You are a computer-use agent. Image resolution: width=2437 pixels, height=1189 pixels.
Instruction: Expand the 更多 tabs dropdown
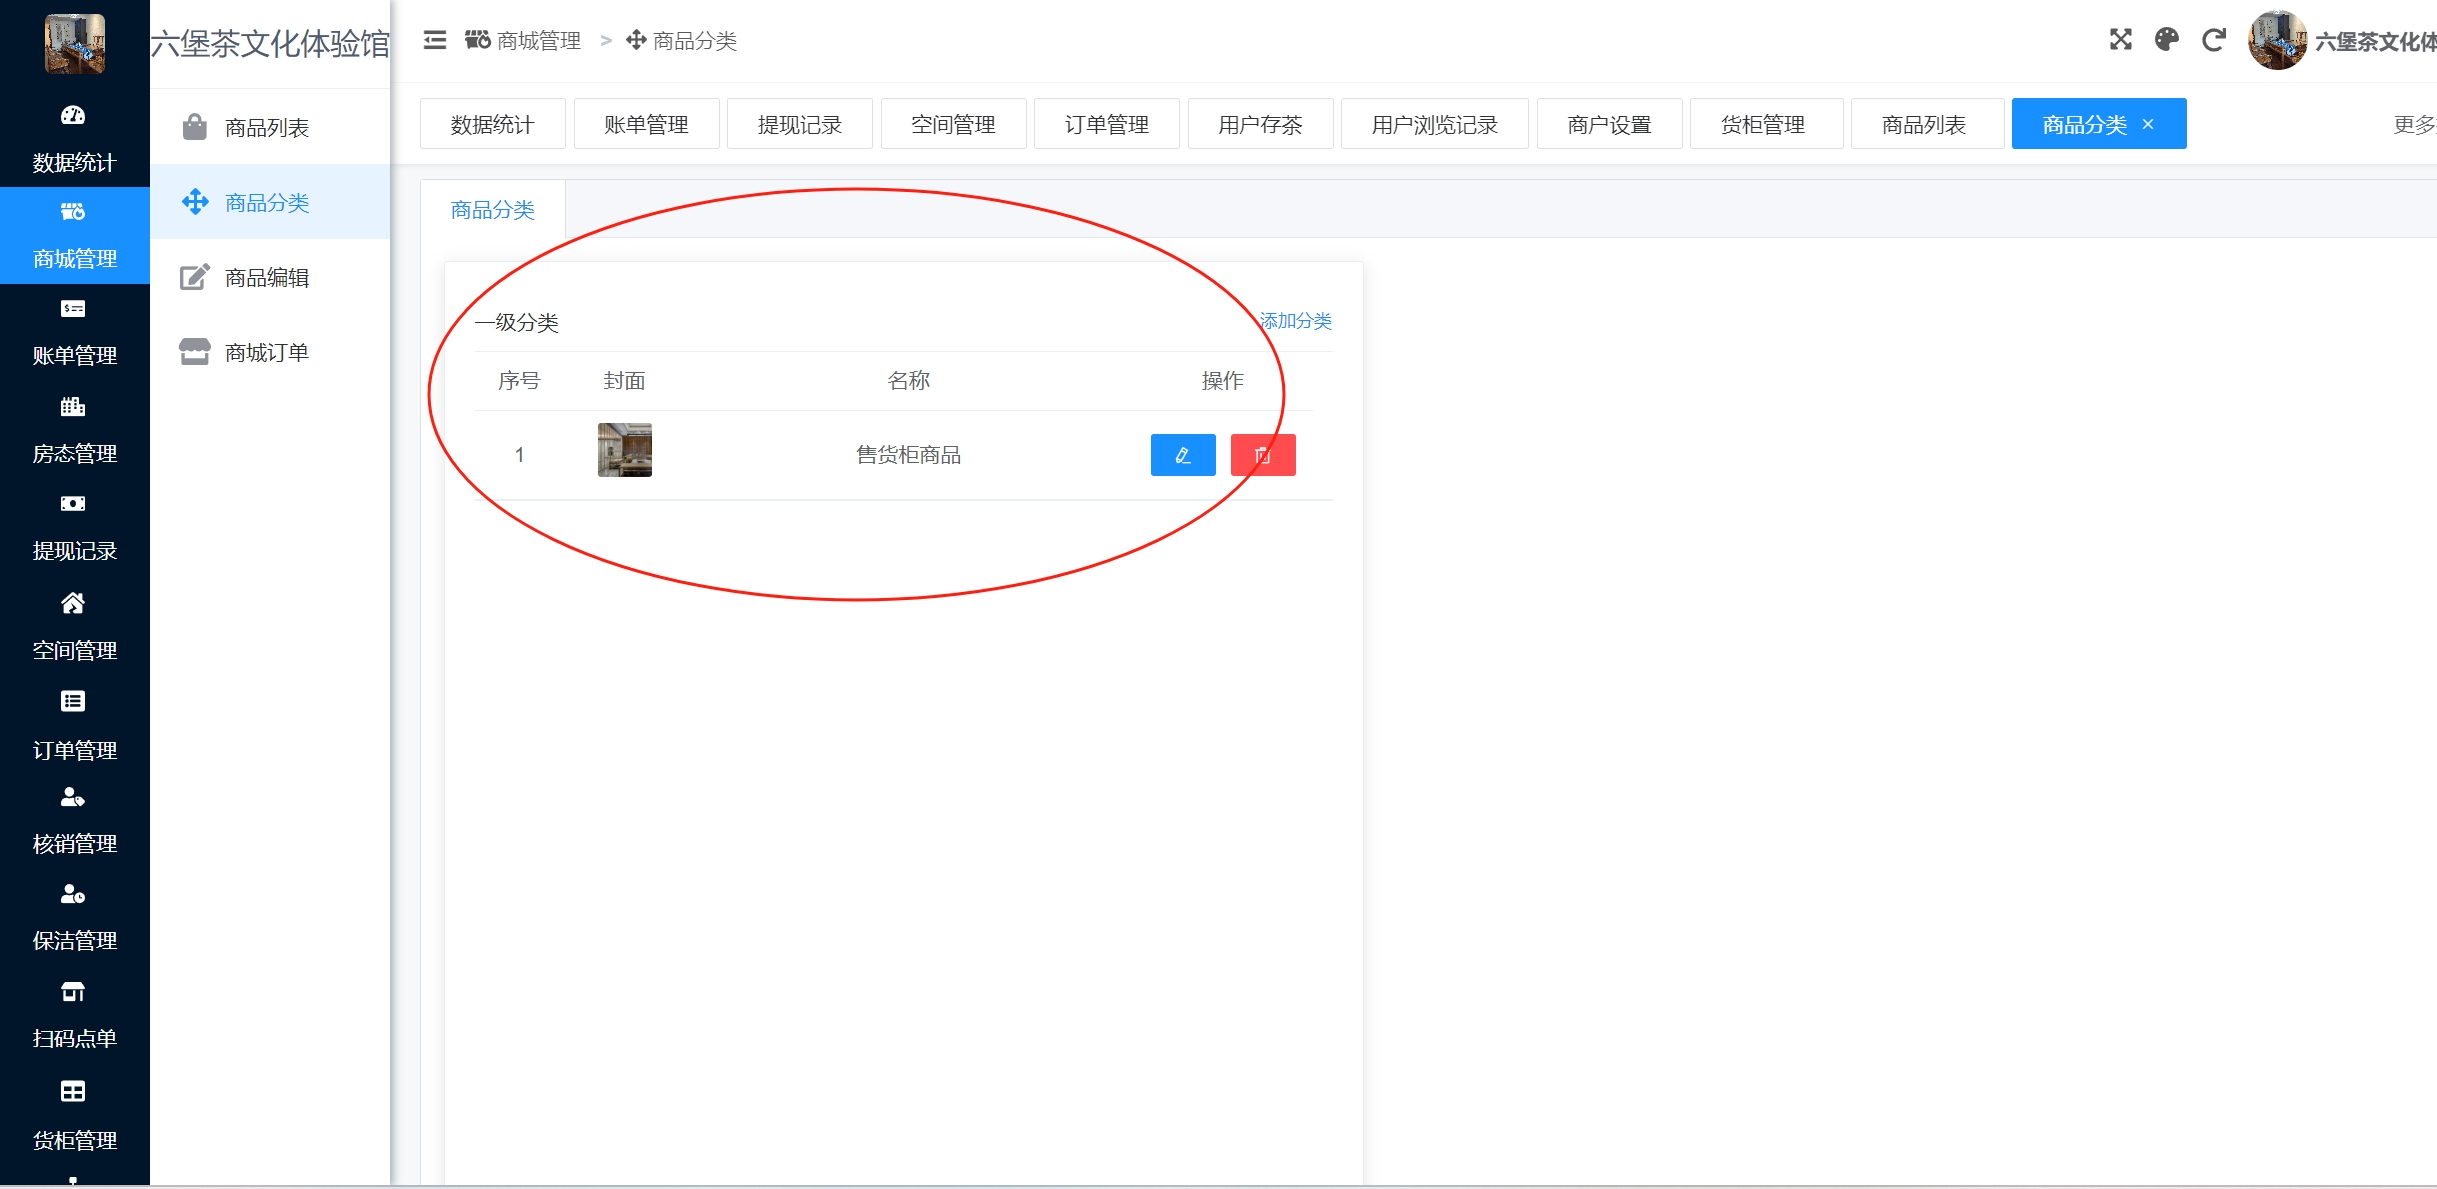click(2414, 124)
